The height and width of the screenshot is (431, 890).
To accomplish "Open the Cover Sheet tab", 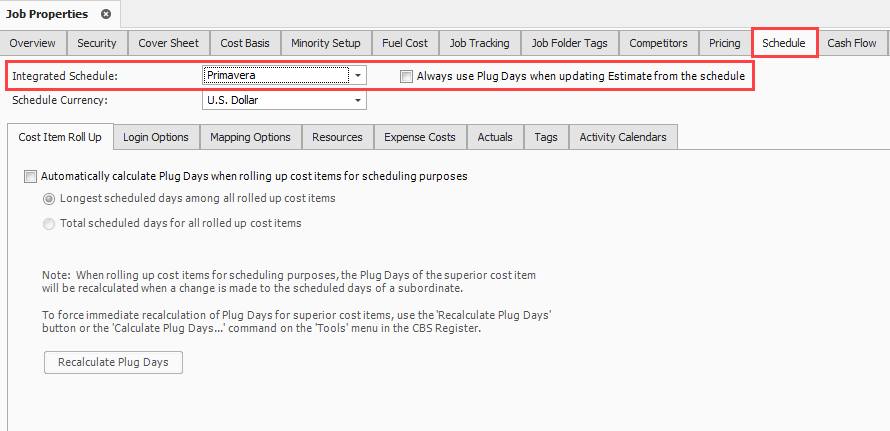I will 169,43.
